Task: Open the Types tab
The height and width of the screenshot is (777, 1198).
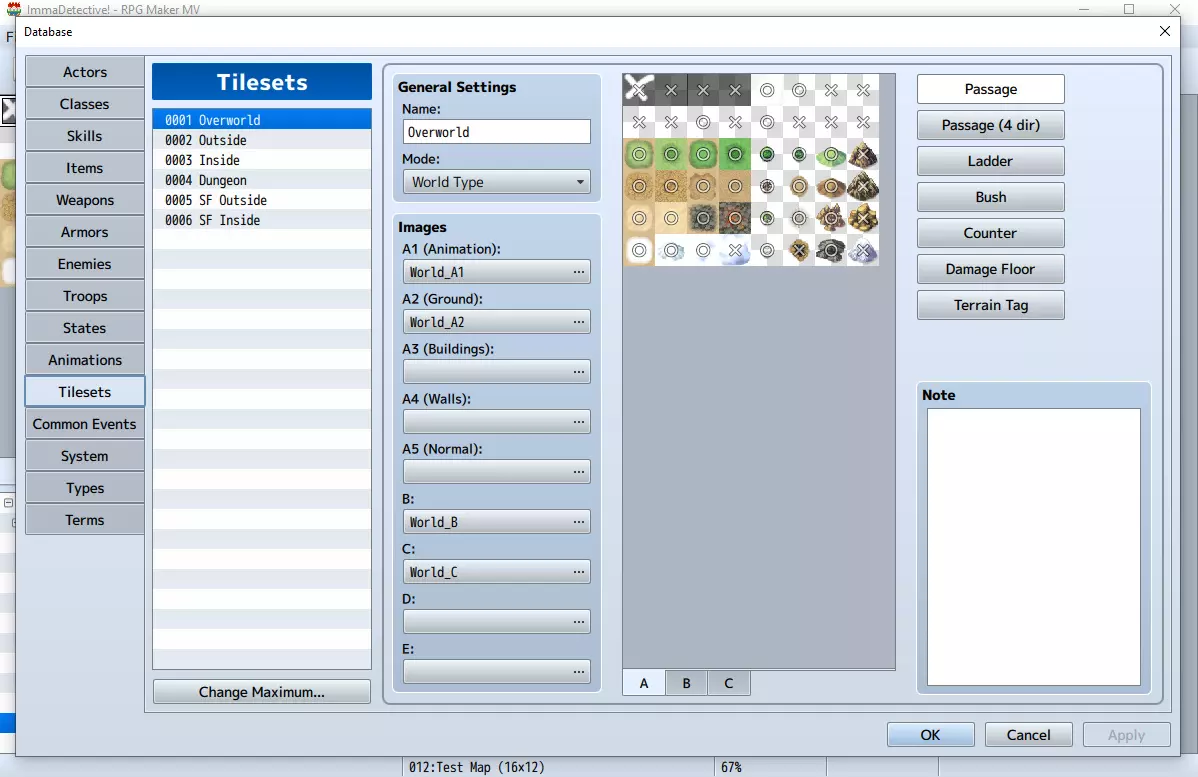Action: 85,488
